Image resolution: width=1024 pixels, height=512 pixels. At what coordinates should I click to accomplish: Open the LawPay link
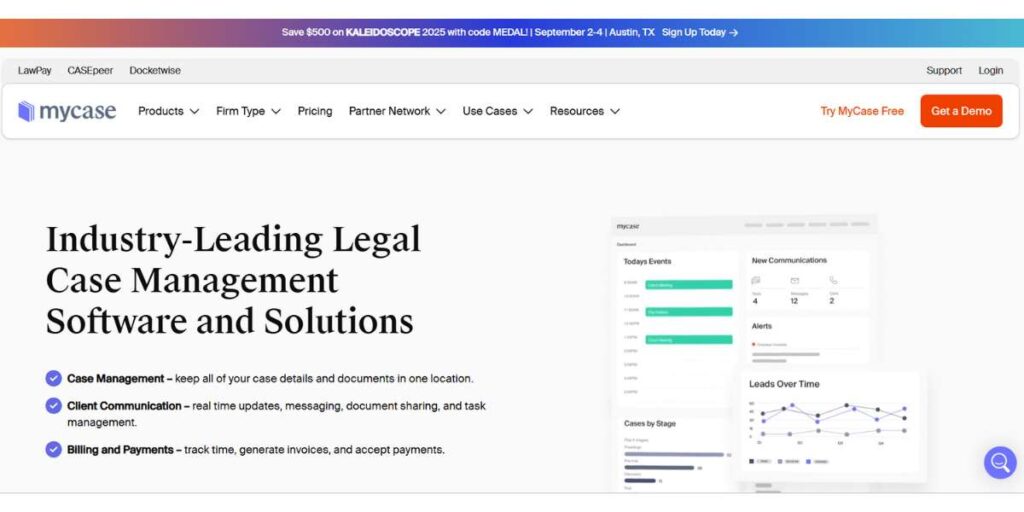coord(35,71)
